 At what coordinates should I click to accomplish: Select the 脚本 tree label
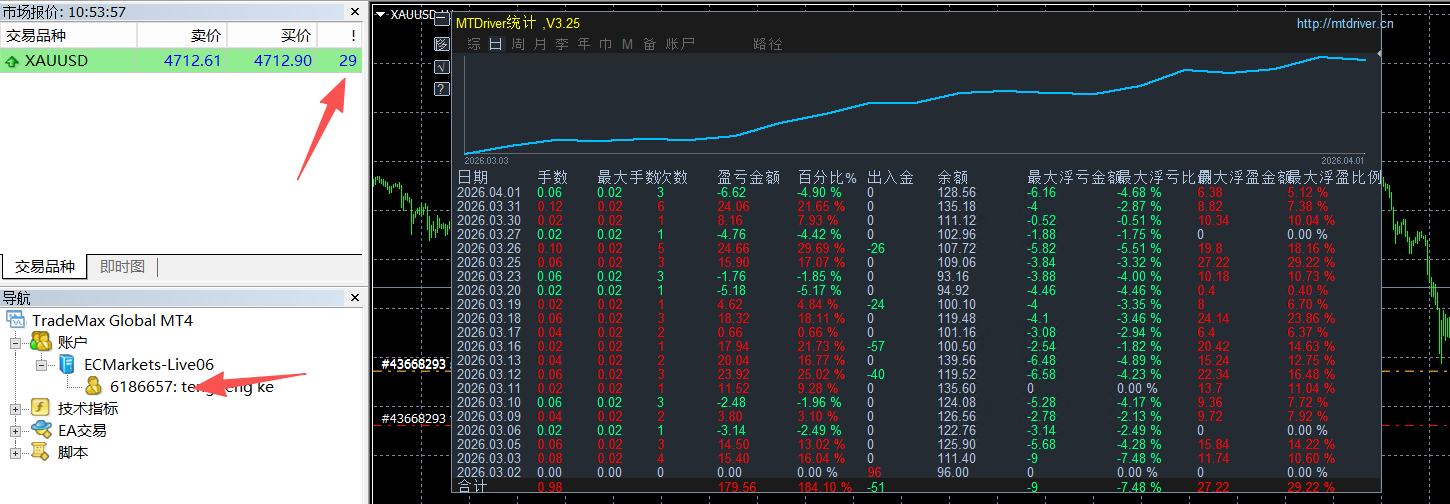coord(73,452)
